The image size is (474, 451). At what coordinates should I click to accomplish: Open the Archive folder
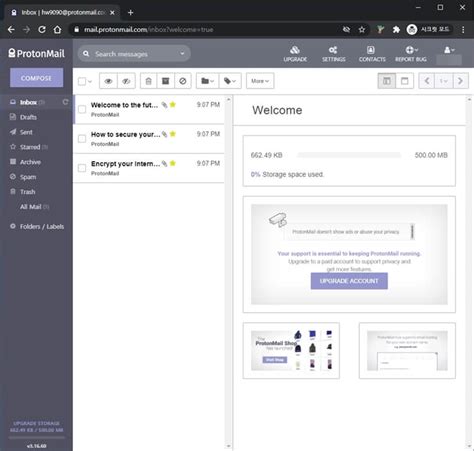pyautogui.click(x=30, y=162)
